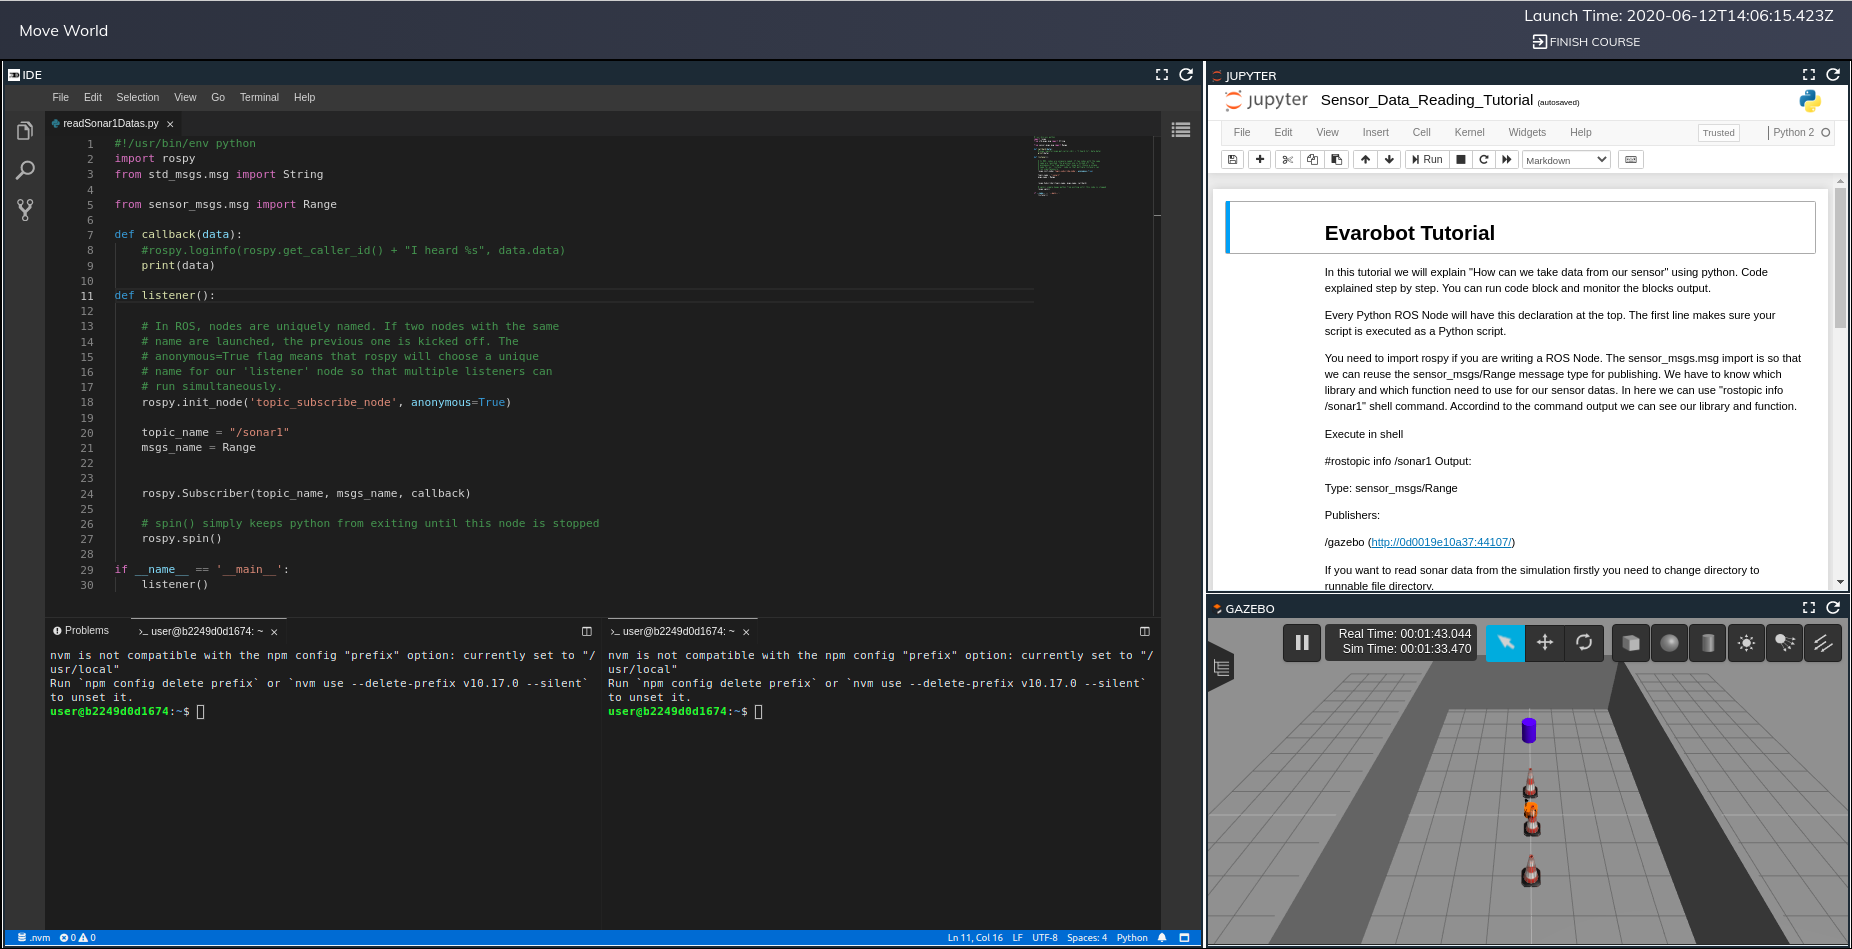
Task: Interrupt the kernel with stop icon
Action: [1461, 160]
